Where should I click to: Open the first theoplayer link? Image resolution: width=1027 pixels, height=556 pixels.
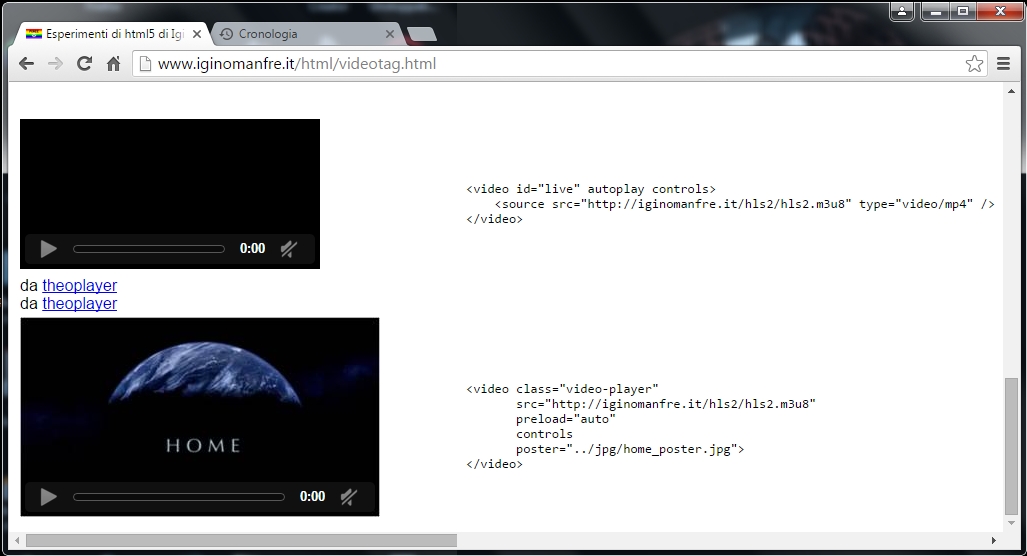(79, 286)
